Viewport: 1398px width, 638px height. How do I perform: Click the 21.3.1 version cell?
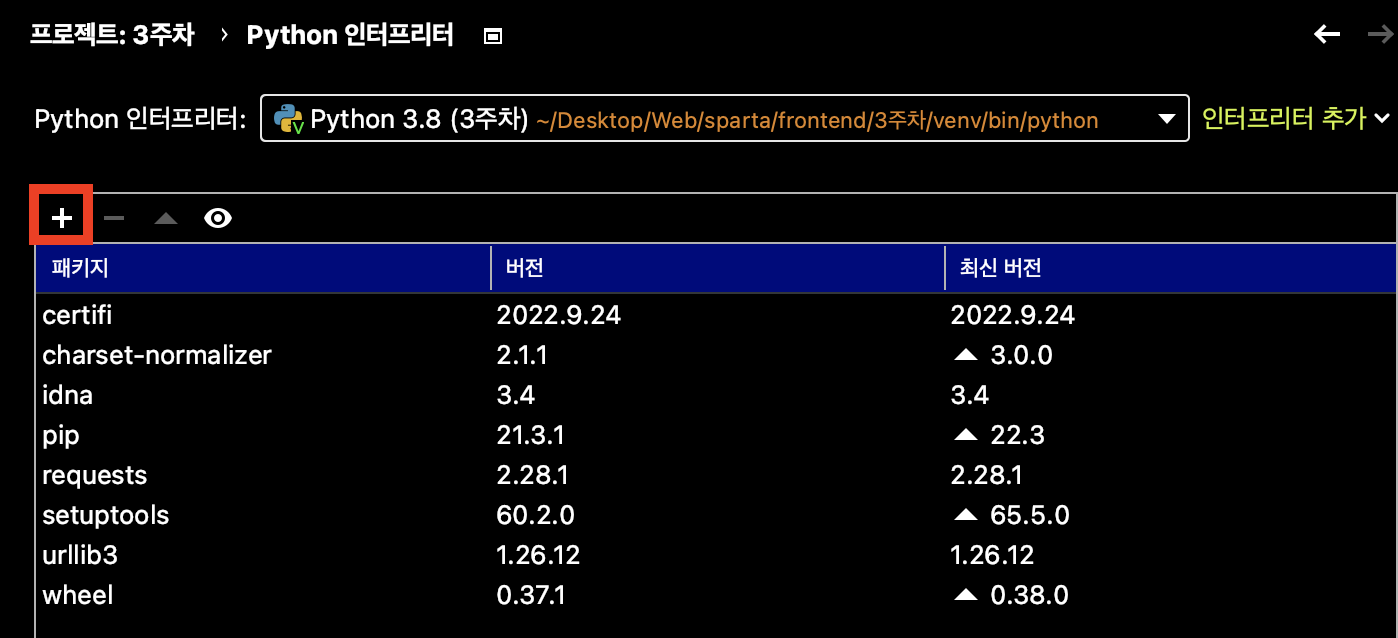click(533, 435)
